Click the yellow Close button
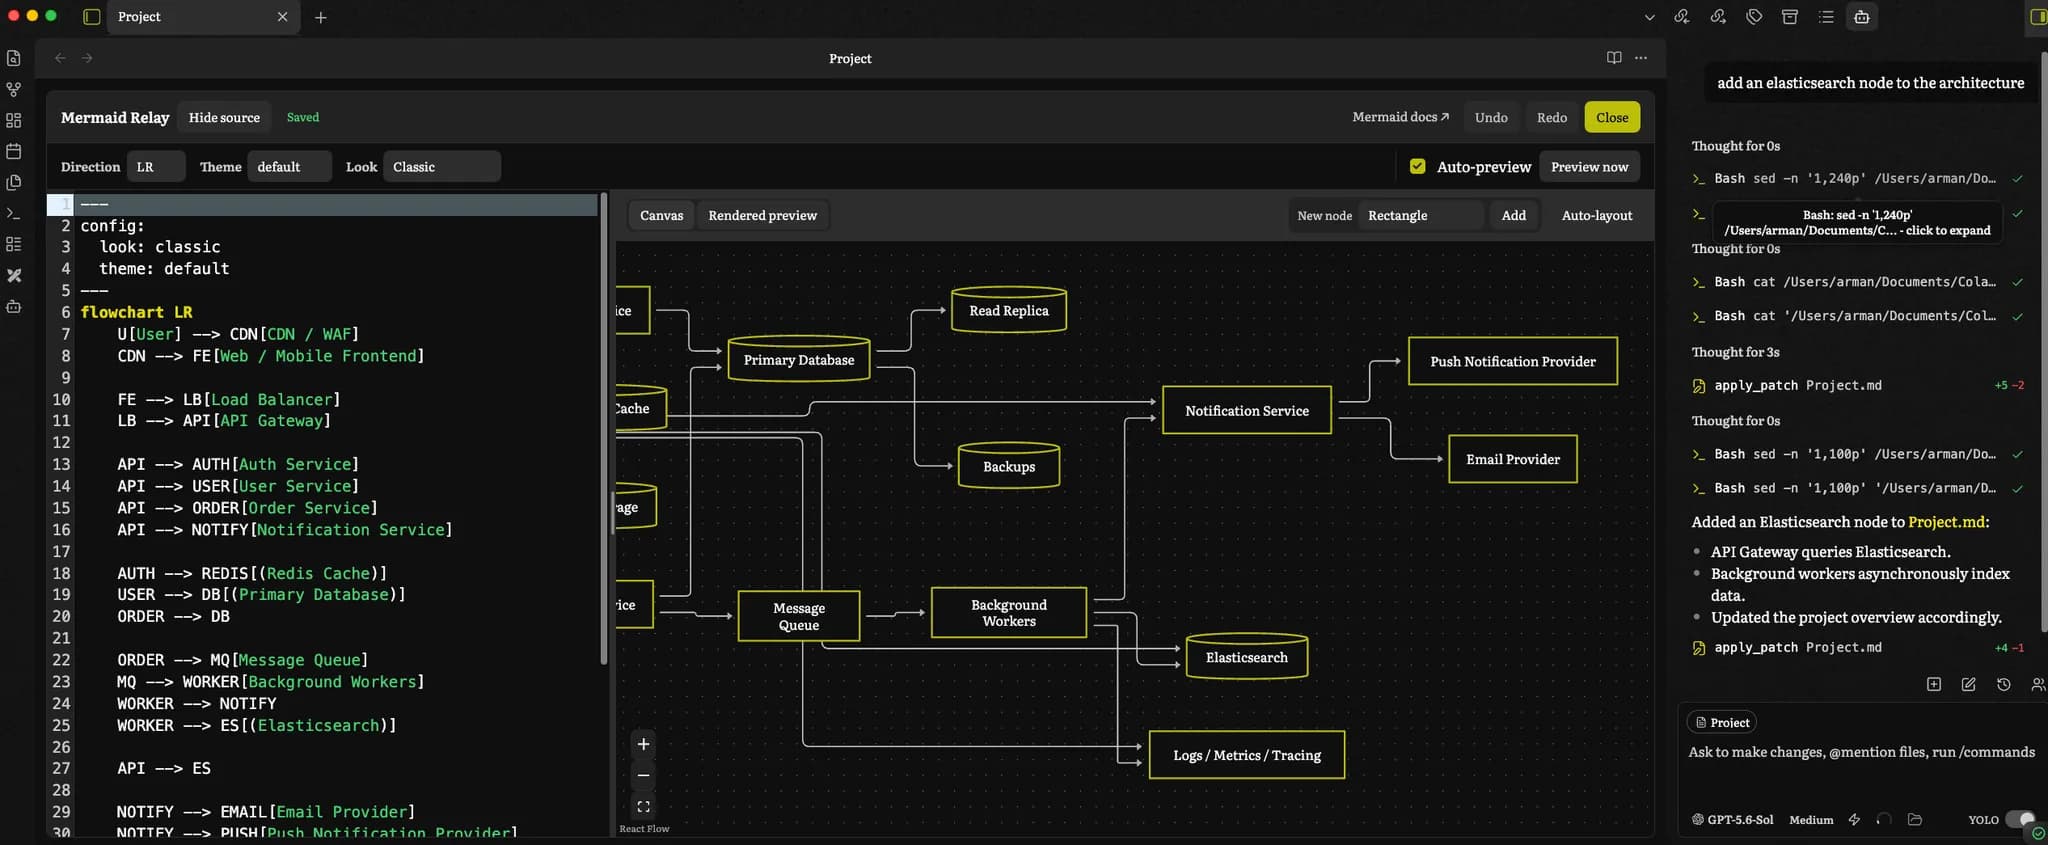This screenshot has width=2048, height=845. pyautogui.click(x=1612, y=117)
